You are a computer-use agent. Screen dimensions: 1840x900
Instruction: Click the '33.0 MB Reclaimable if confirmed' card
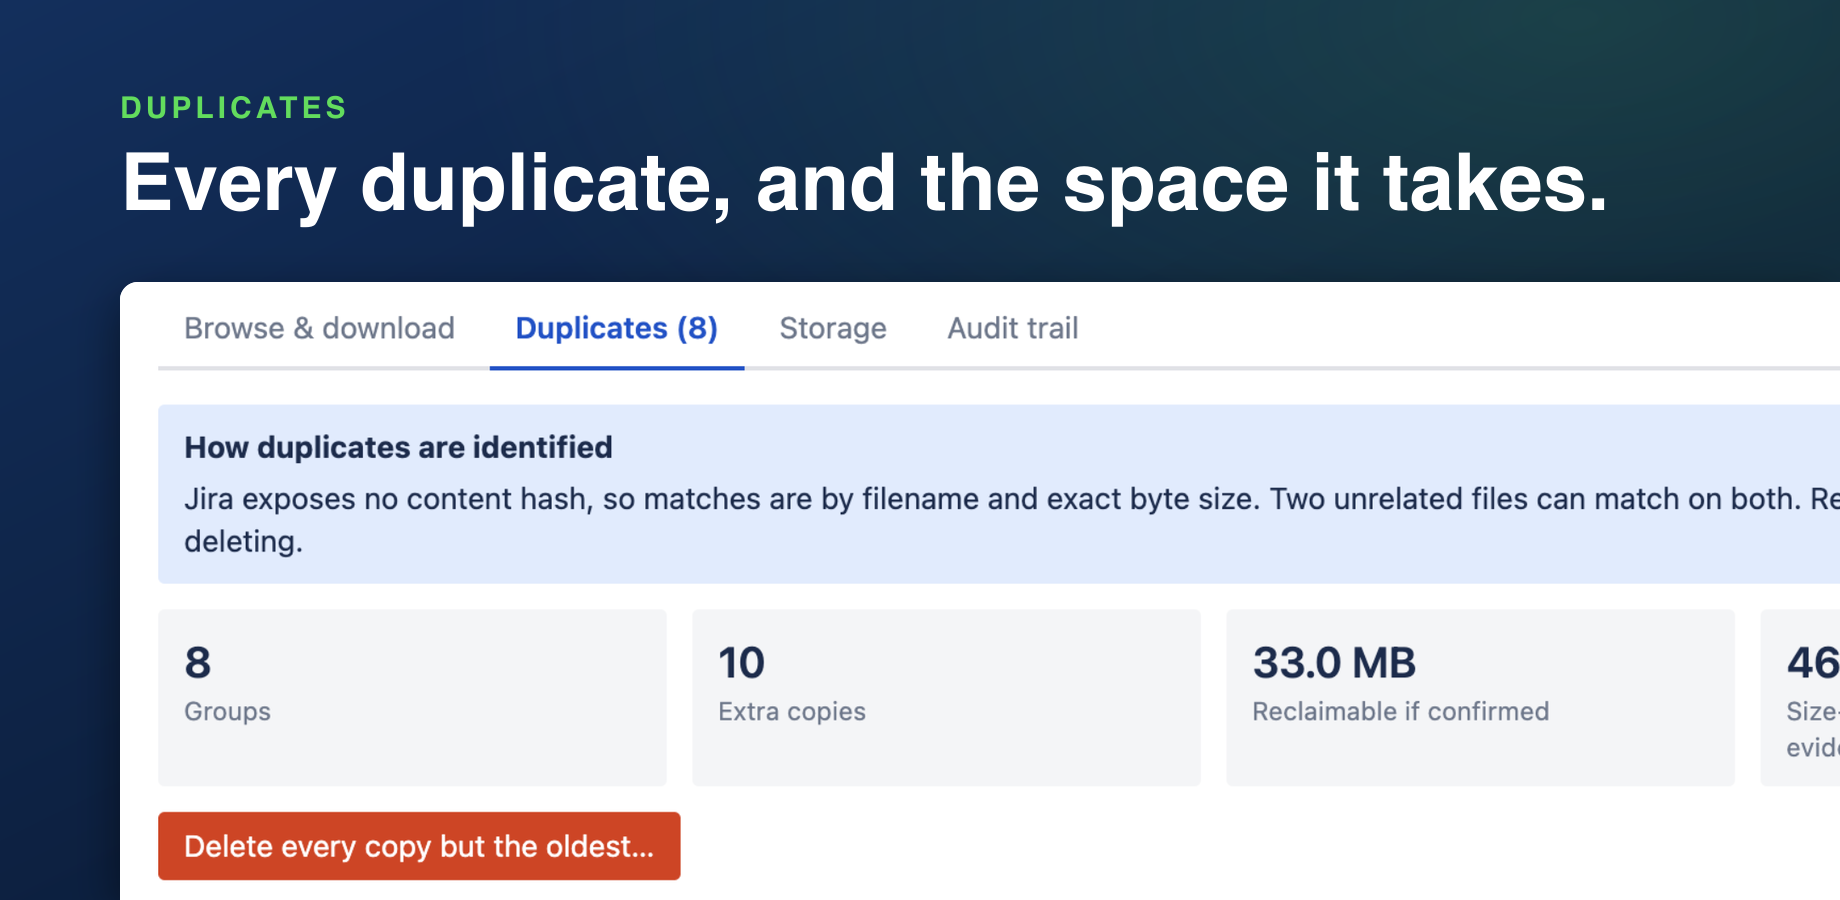click(1480, 697)
